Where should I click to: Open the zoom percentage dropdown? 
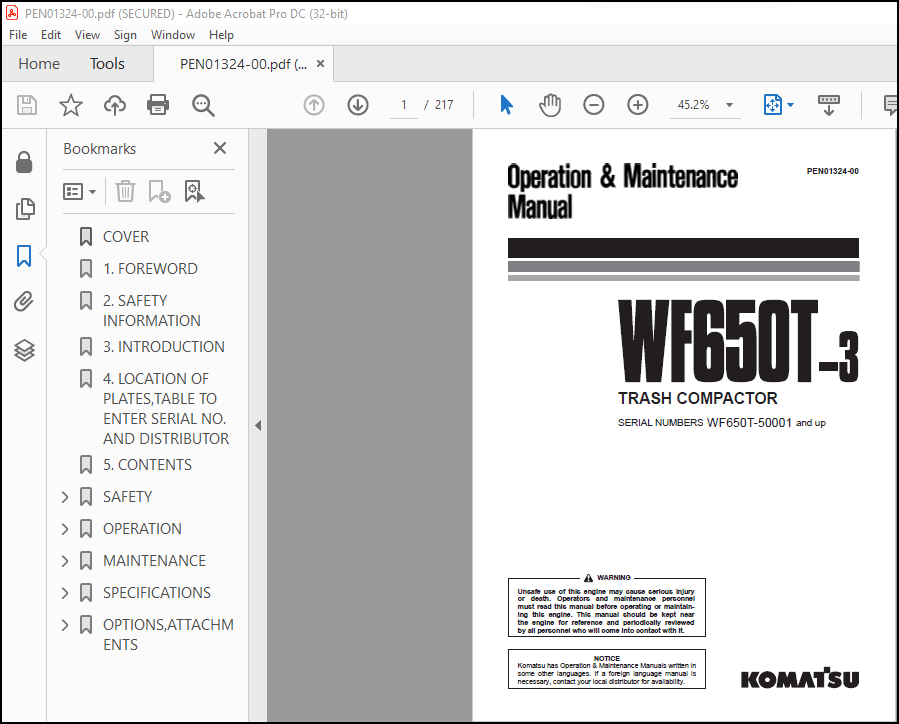point(729,104)
